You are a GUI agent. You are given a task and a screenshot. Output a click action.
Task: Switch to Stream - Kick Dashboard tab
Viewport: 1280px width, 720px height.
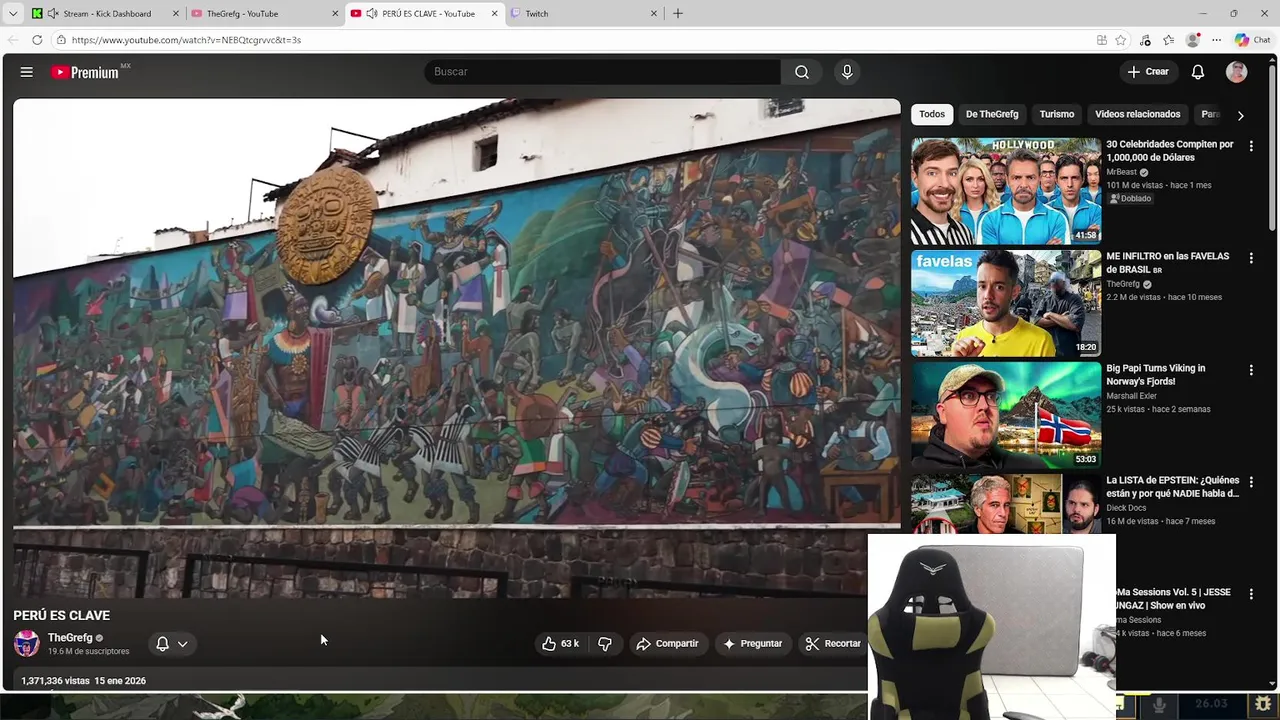coord(107,13)
